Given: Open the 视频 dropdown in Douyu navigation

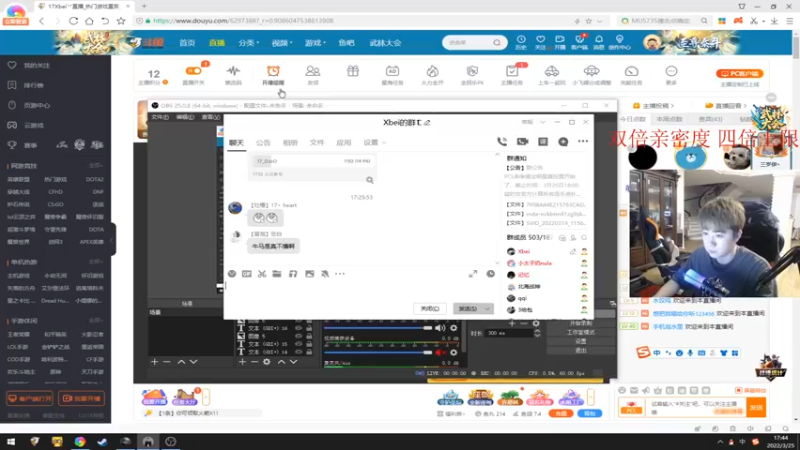Looking at the screenshot, I should point(282,43).
